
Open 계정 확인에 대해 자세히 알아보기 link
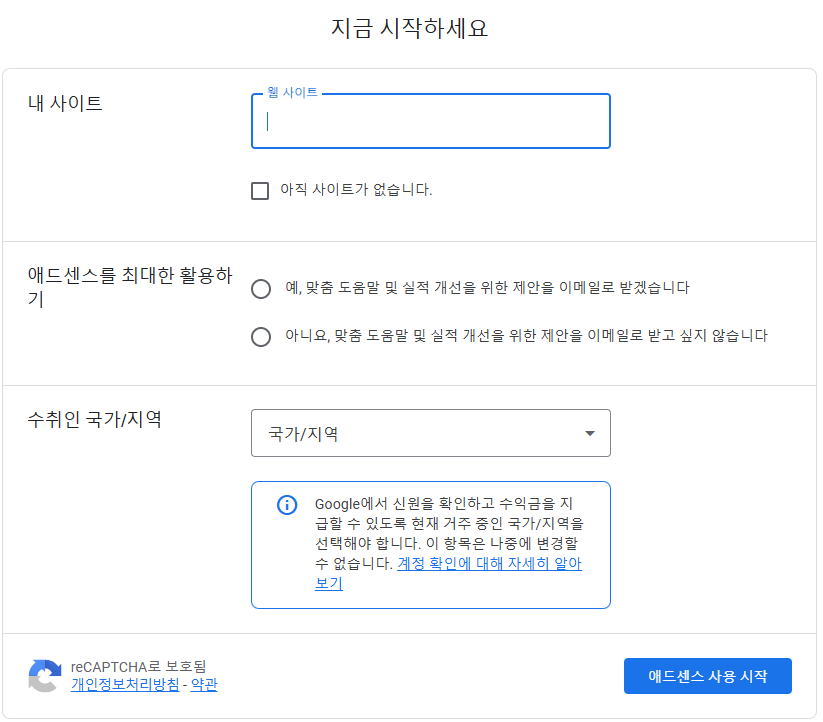click(x=448, y=574)
